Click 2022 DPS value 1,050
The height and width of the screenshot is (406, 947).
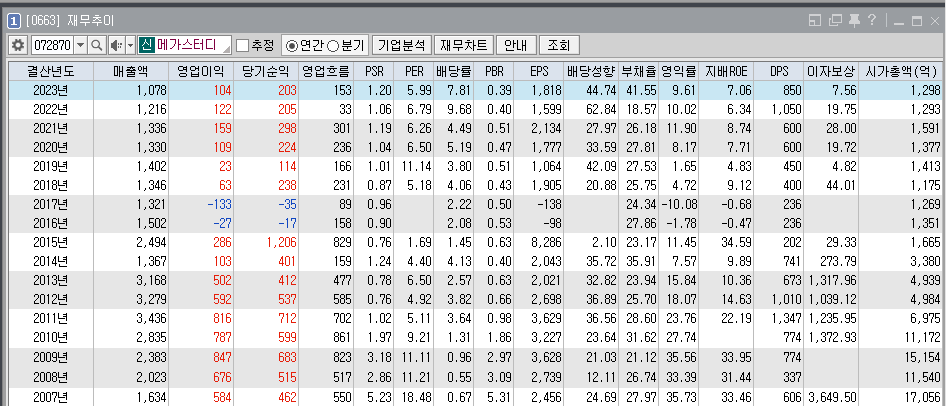tap(787, 109)
